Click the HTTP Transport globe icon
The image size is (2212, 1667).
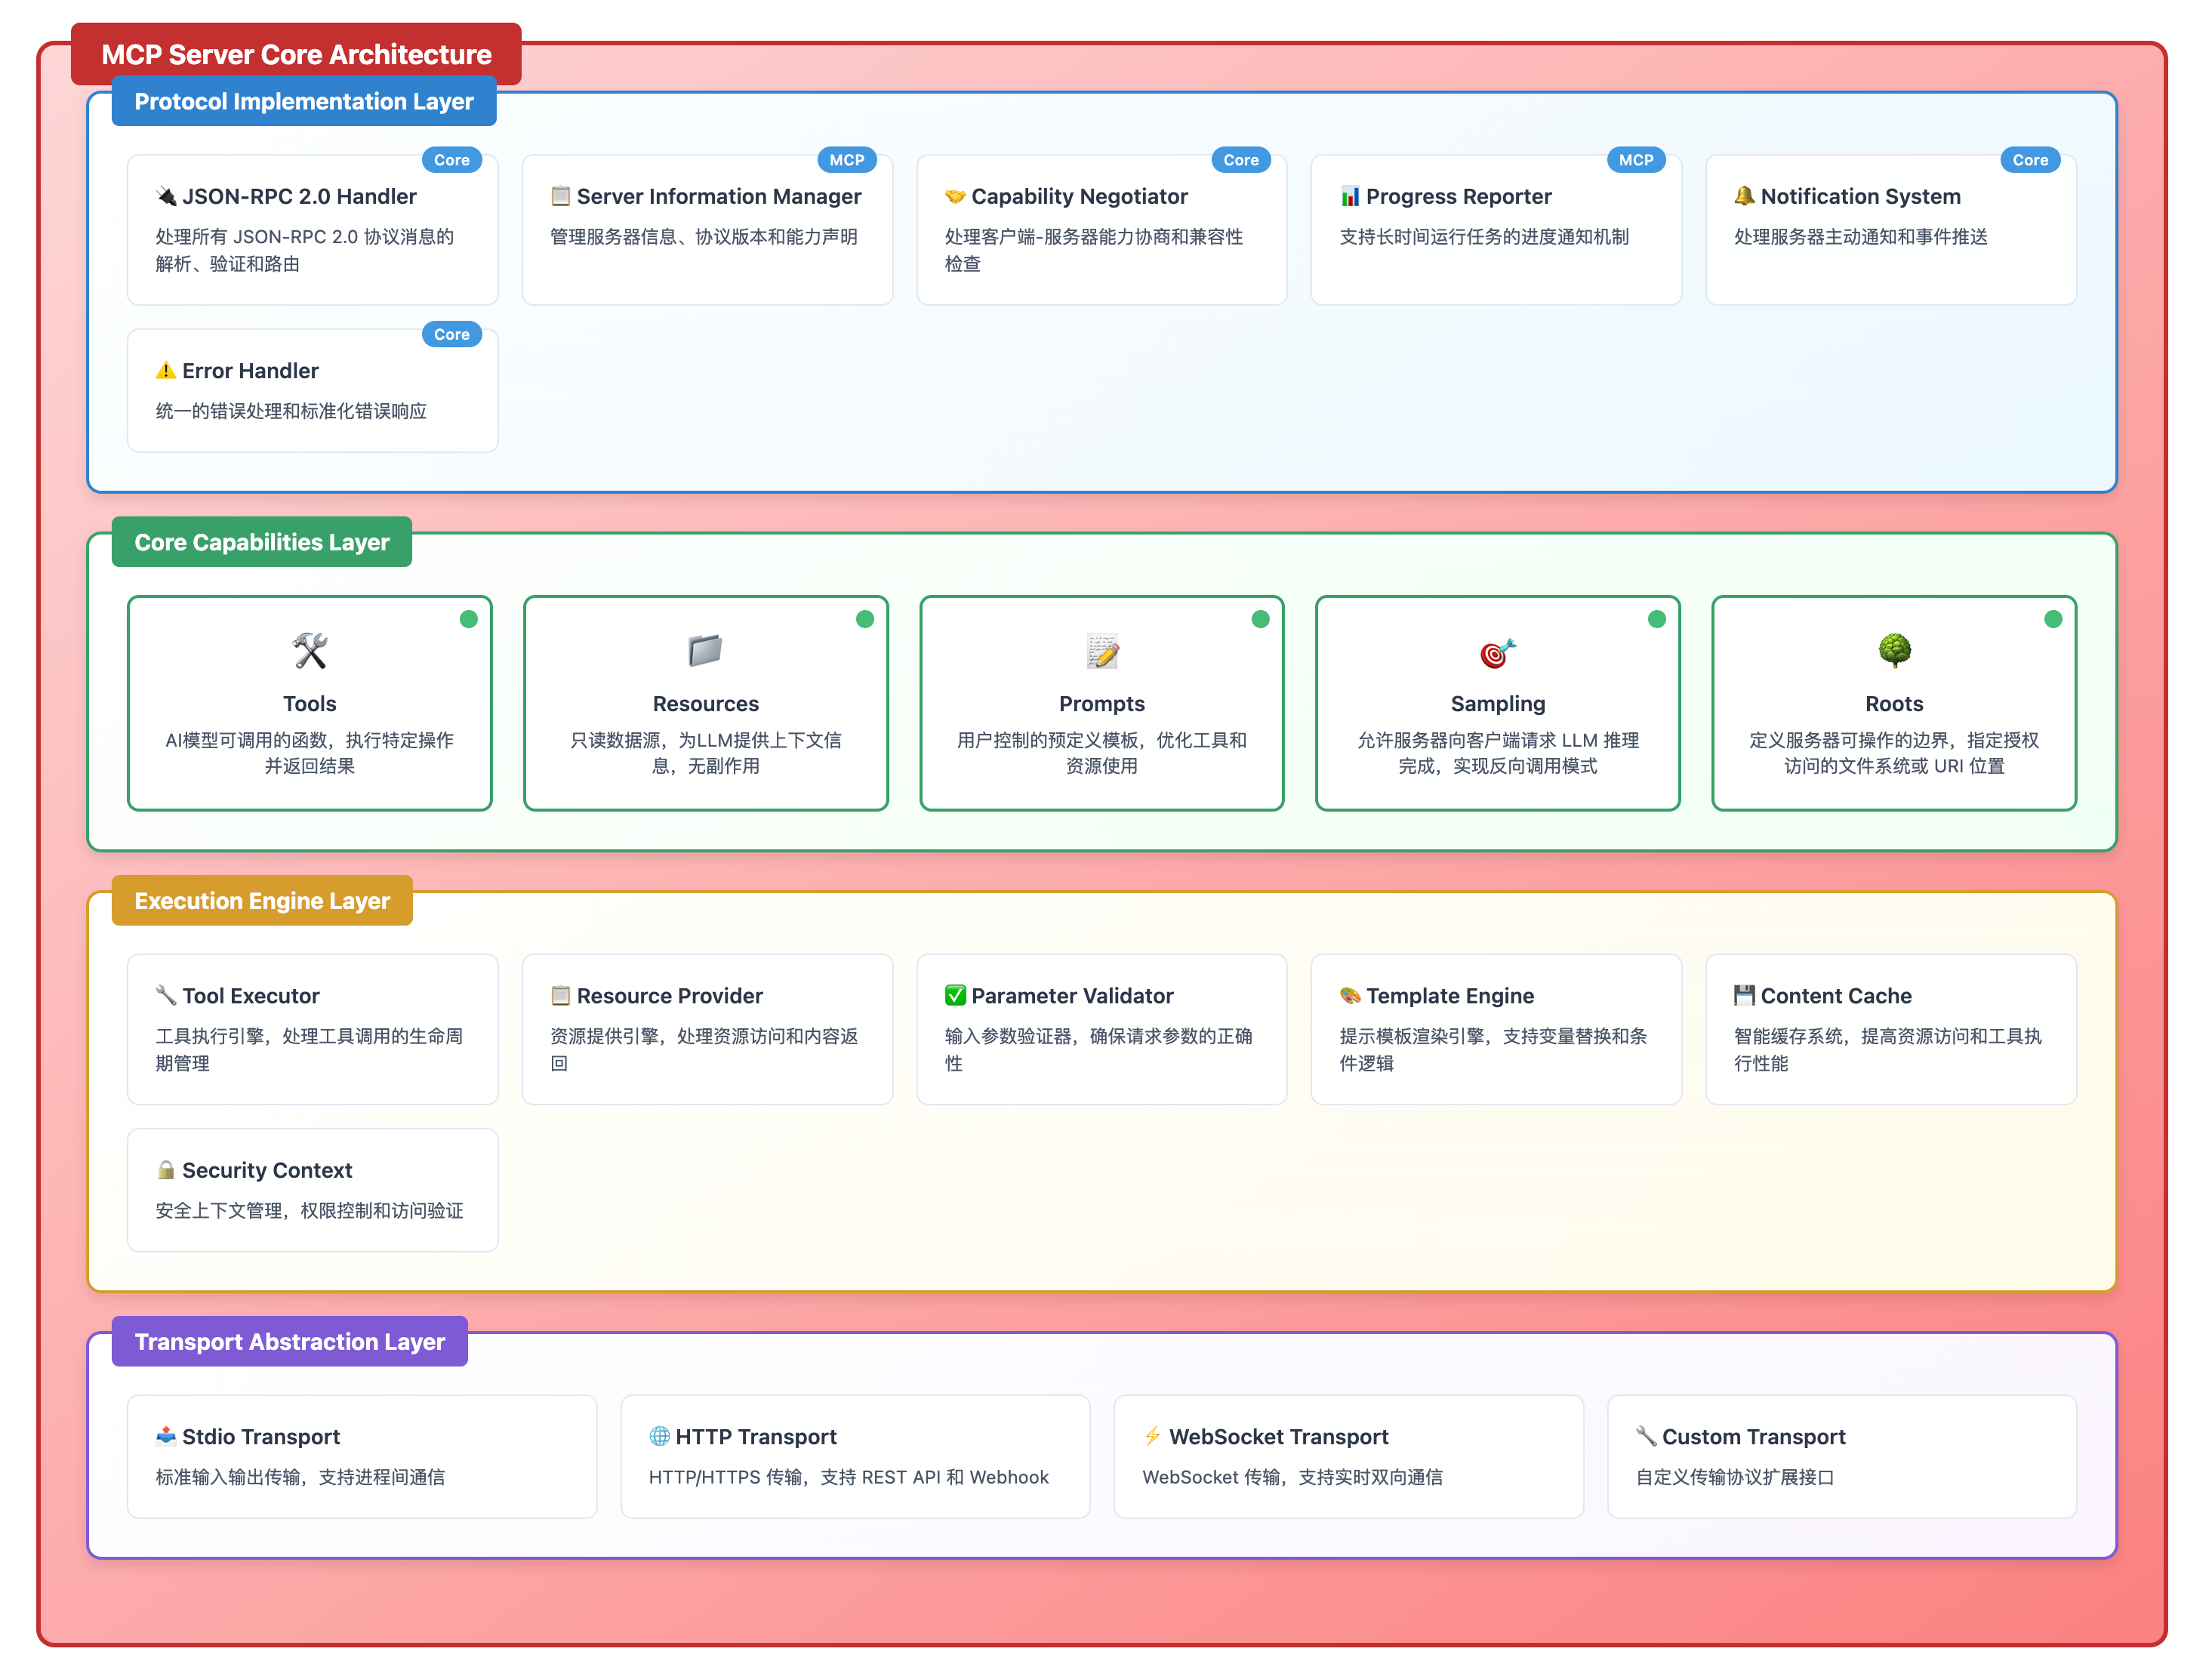[x=659, y=1436]
